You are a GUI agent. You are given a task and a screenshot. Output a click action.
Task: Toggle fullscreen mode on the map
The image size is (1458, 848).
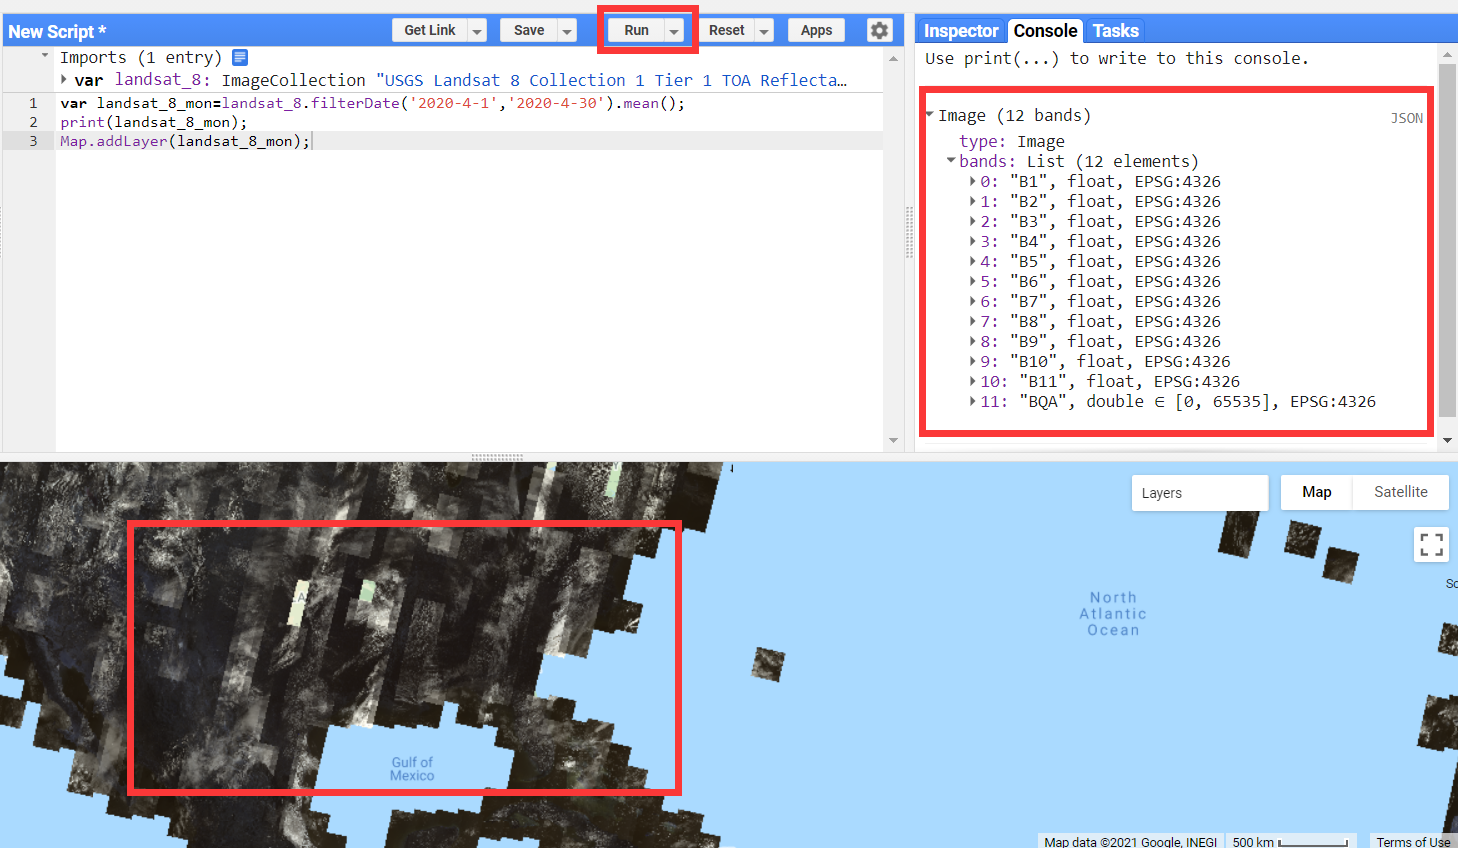click(x=1431, y=544)
